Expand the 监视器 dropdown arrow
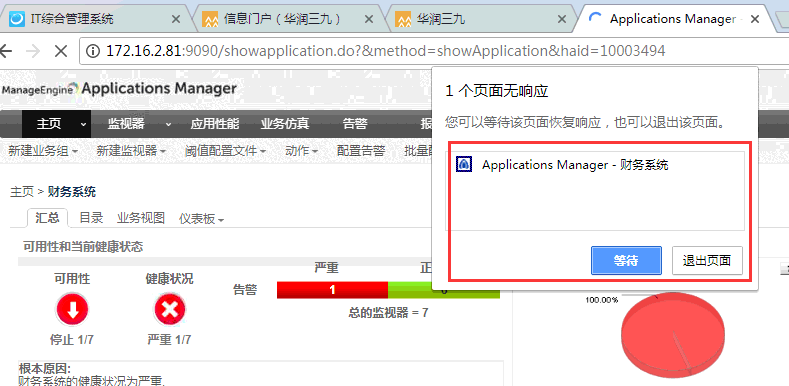 (x=168, y=124)
